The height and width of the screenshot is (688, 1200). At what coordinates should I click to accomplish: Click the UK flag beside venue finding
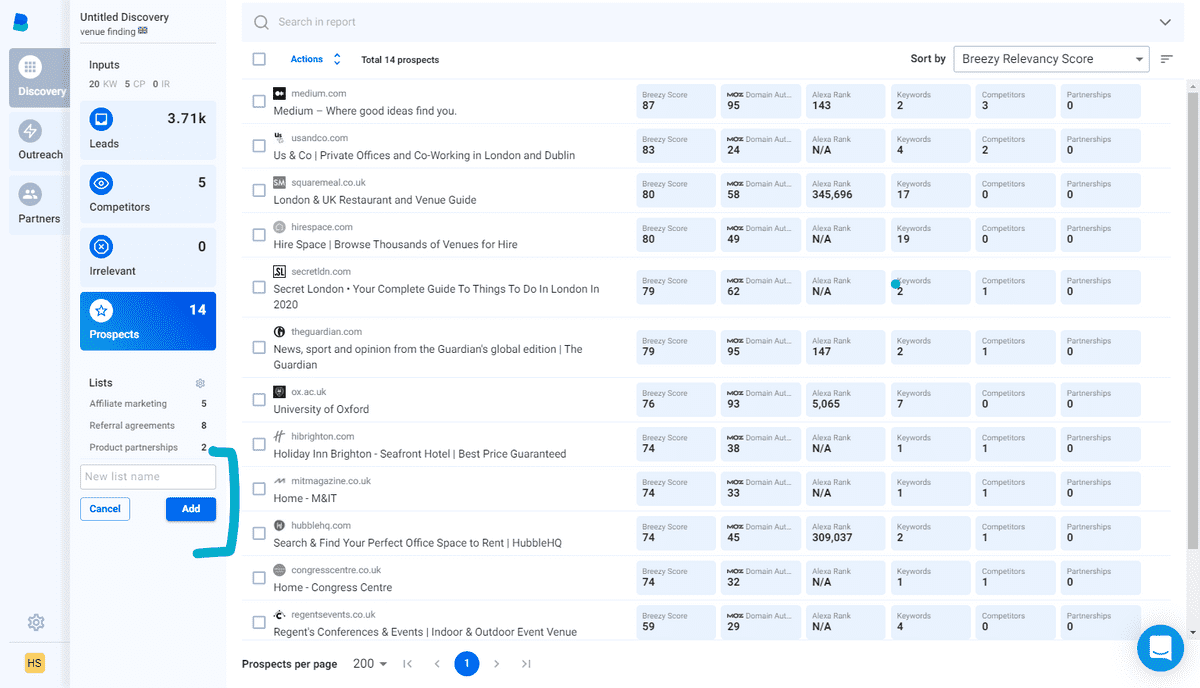point(143,31)
